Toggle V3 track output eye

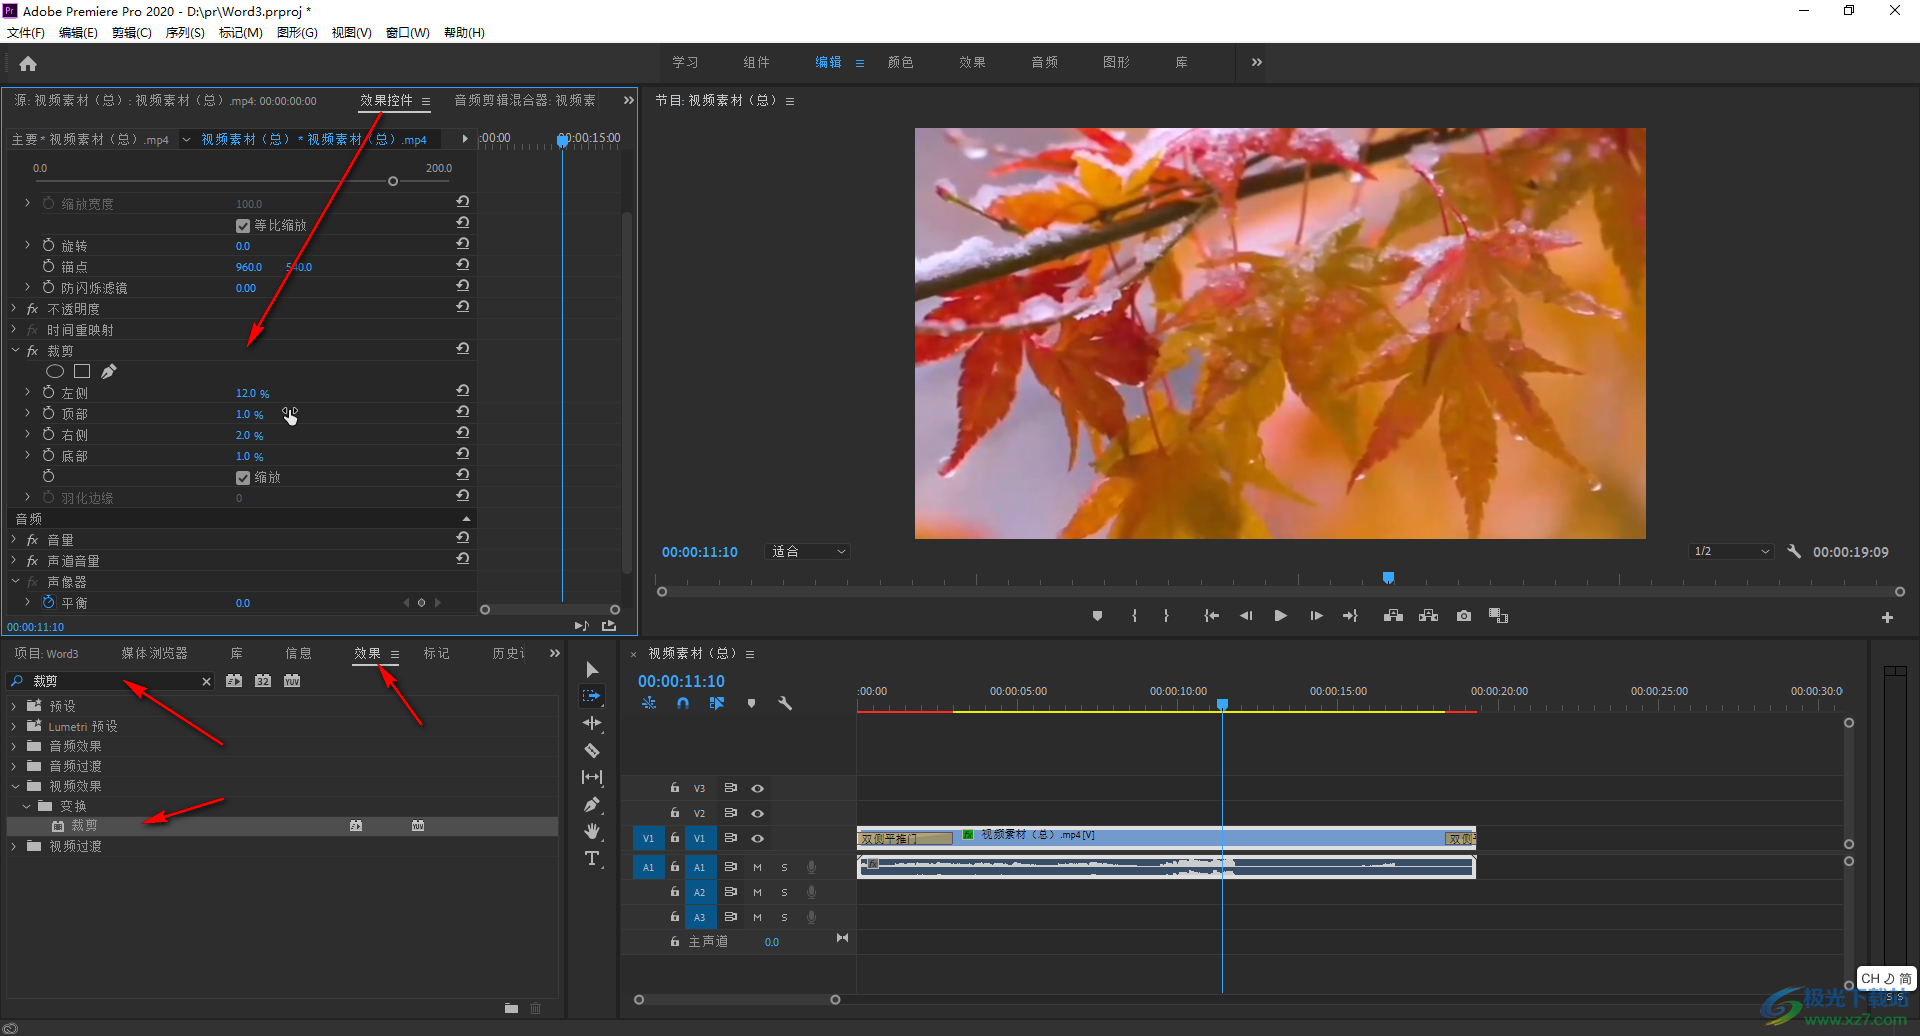click(758, 788)
